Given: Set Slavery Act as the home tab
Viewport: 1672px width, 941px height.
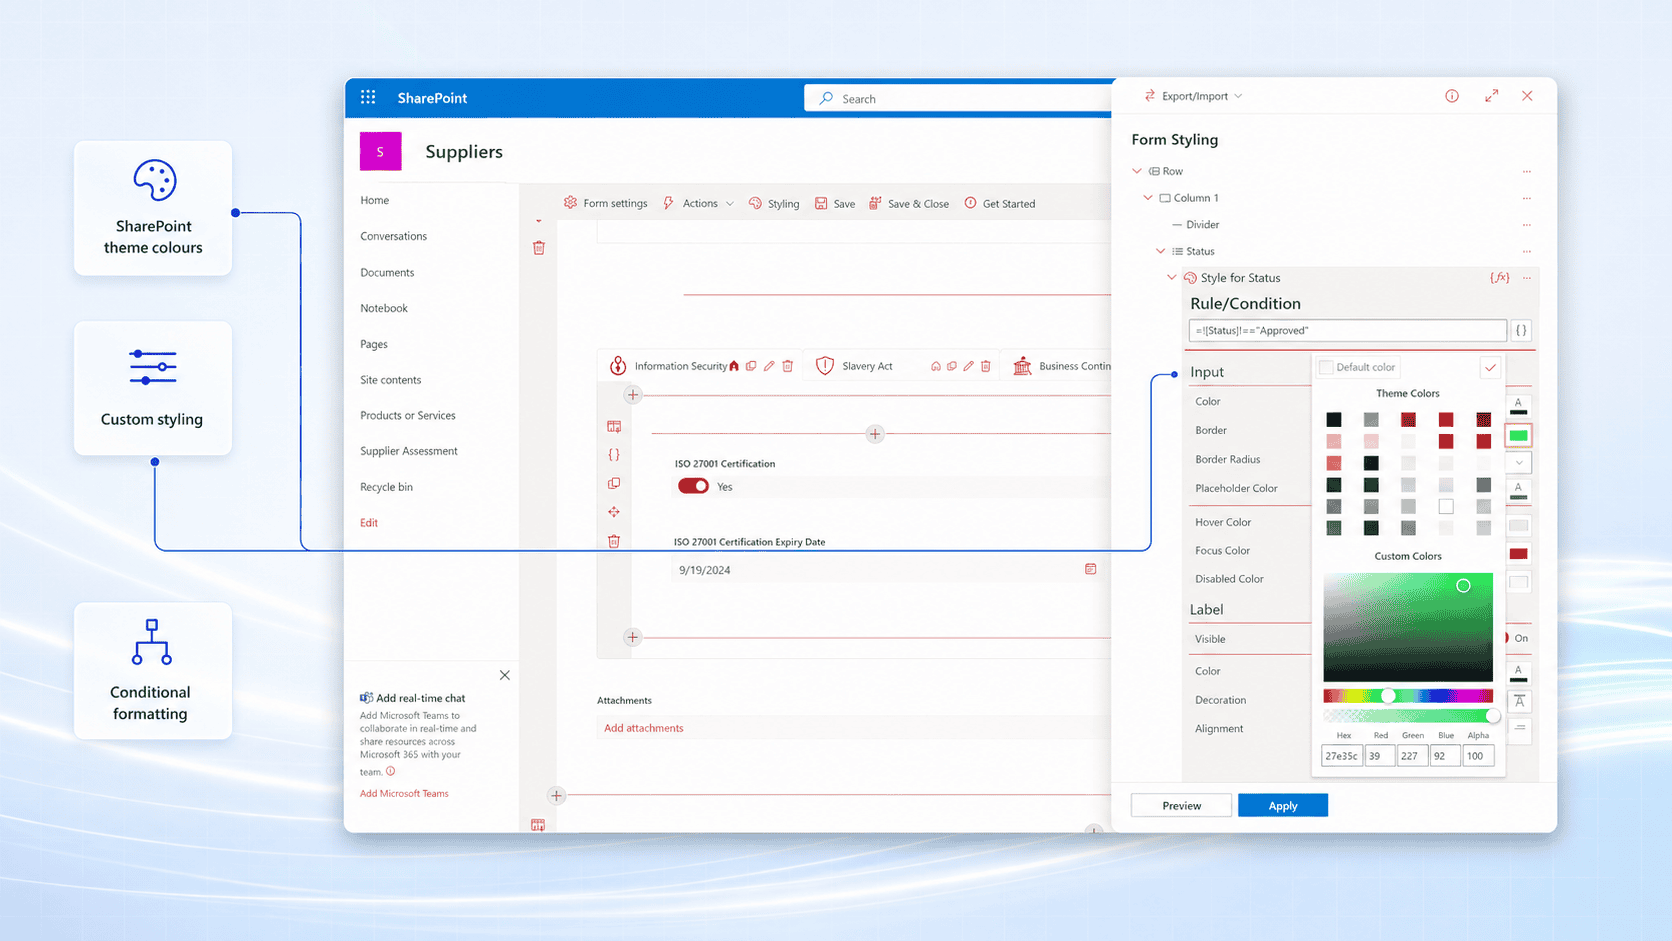Looking at the screenshot, I should [x=936, y=366].
